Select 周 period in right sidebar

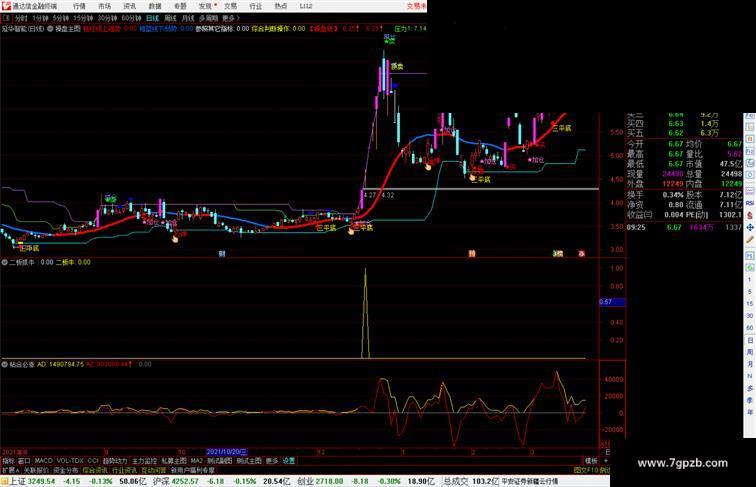750,352
